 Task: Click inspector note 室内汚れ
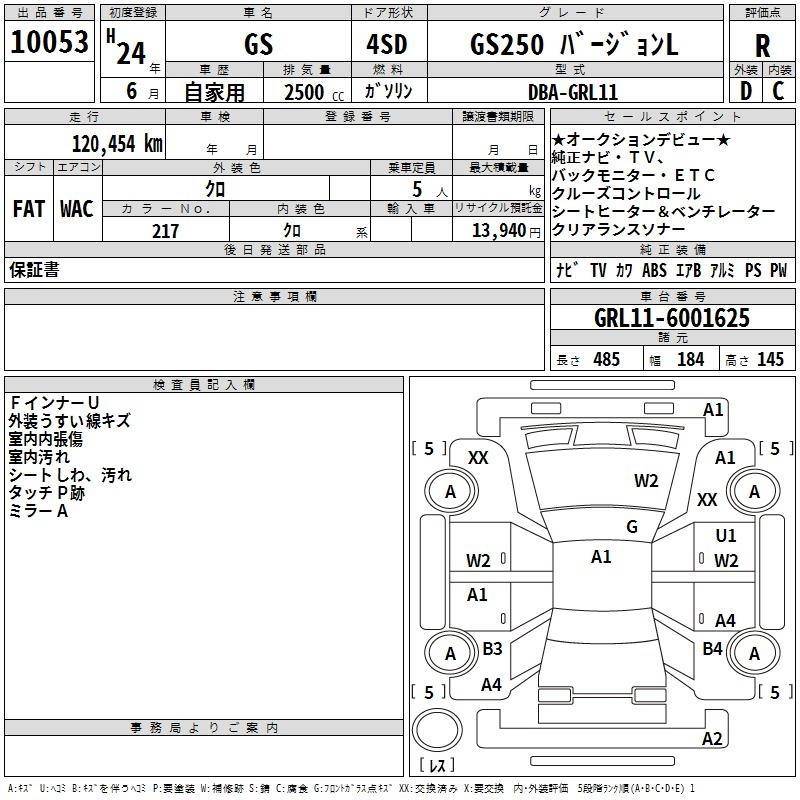tap(39, 457)
